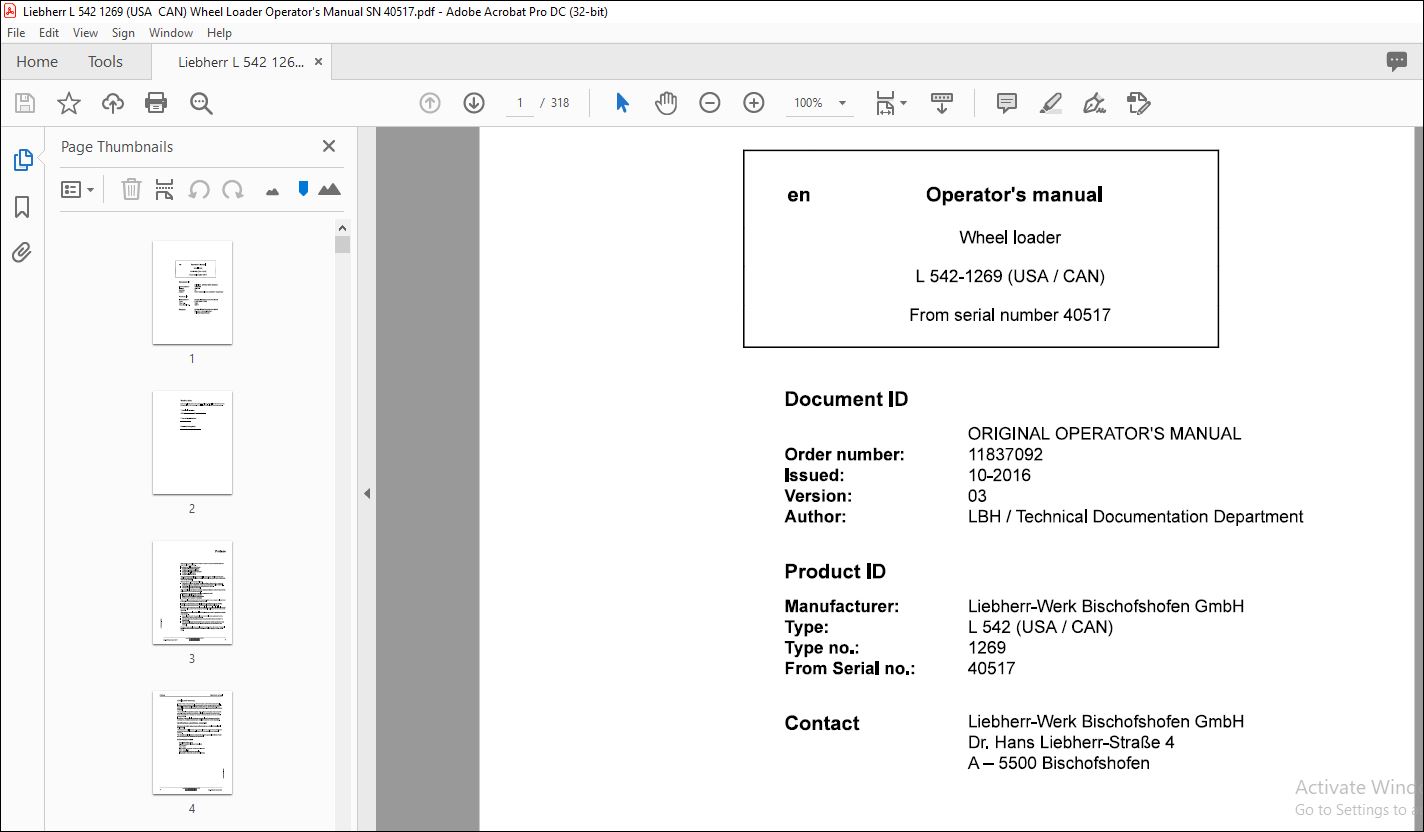
Task: Open the thumbnails options dropdown
Action: coord(78,189)
